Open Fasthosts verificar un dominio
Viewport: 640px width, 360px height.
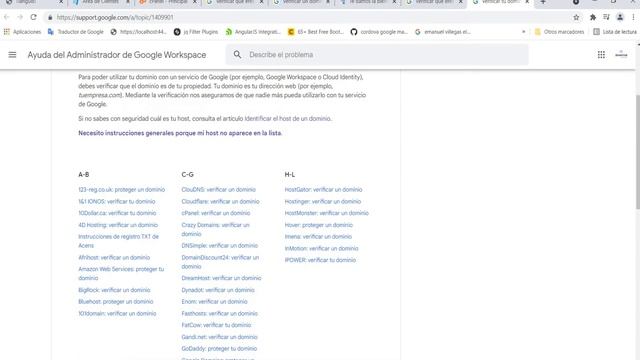click(220, 313)
